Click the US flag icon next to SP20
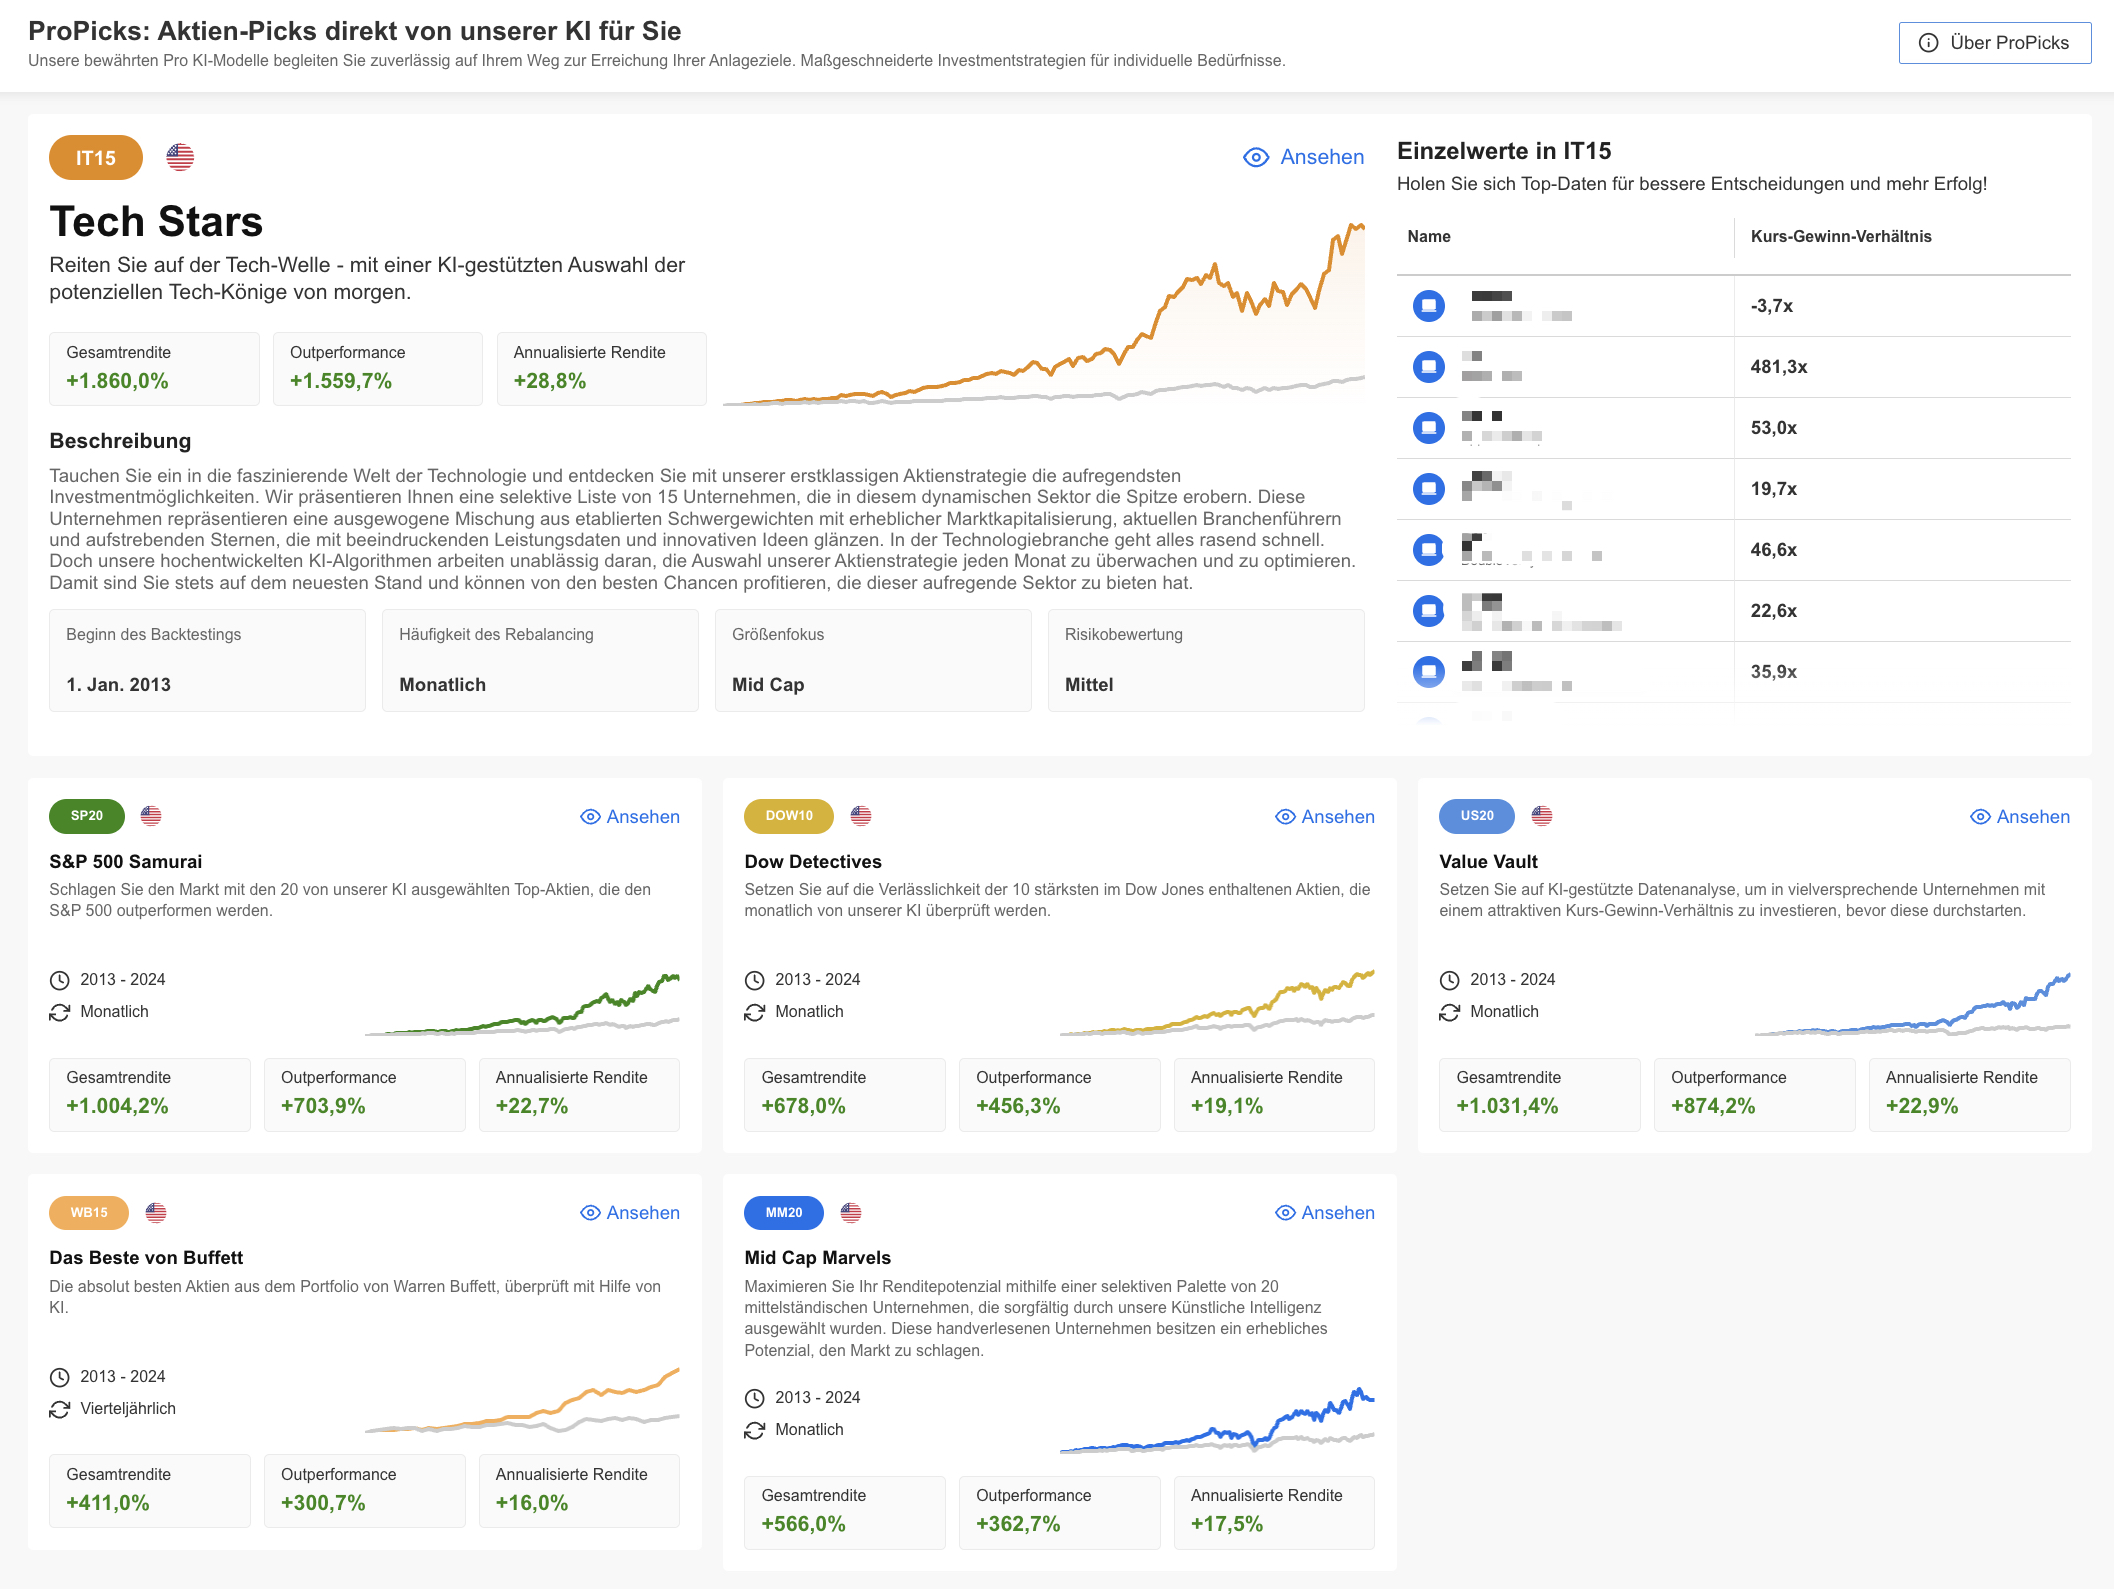This screenshot has width=2114, height=1589. [151, 816]
